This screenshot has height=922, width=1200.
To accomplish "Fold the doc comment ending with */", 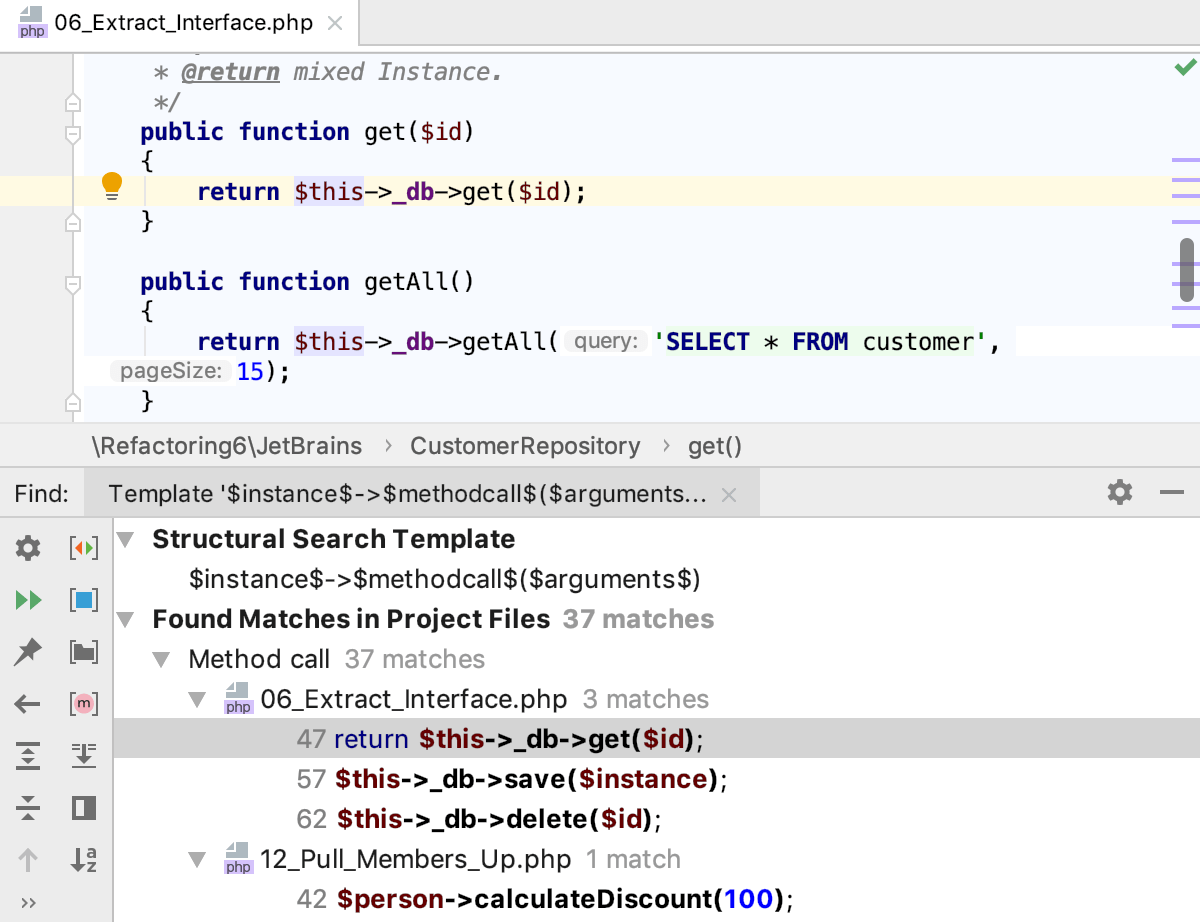I will pos(71,102).
